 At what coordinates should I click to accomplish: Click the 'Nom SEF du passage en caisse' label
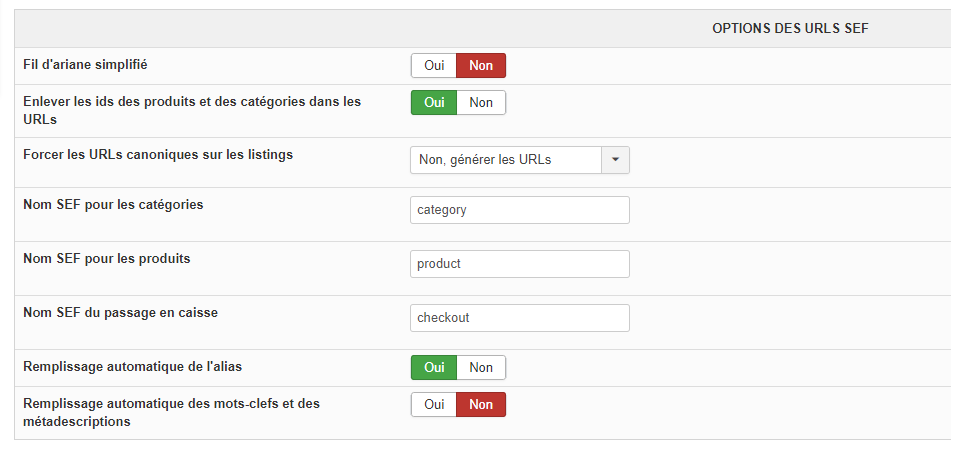[x=120, y=312]
